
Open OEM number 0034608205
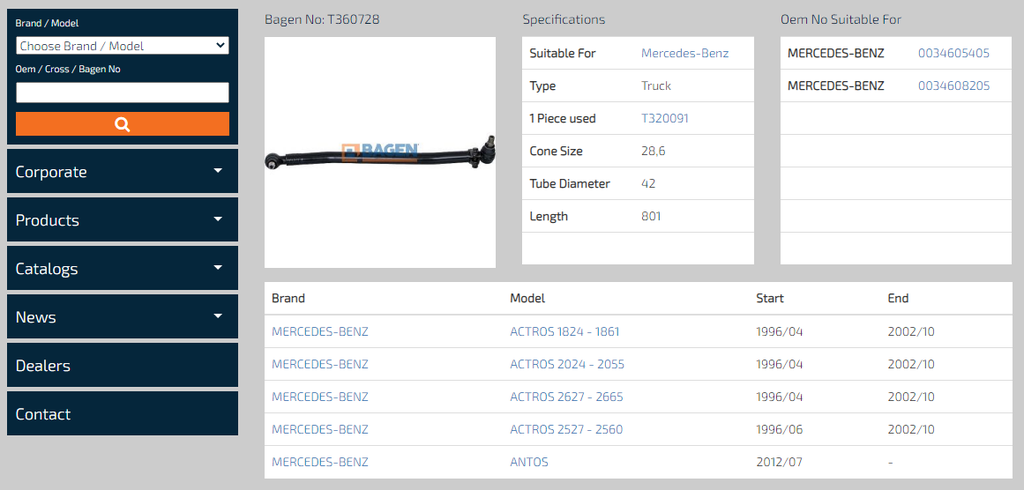tap(953, 86)
